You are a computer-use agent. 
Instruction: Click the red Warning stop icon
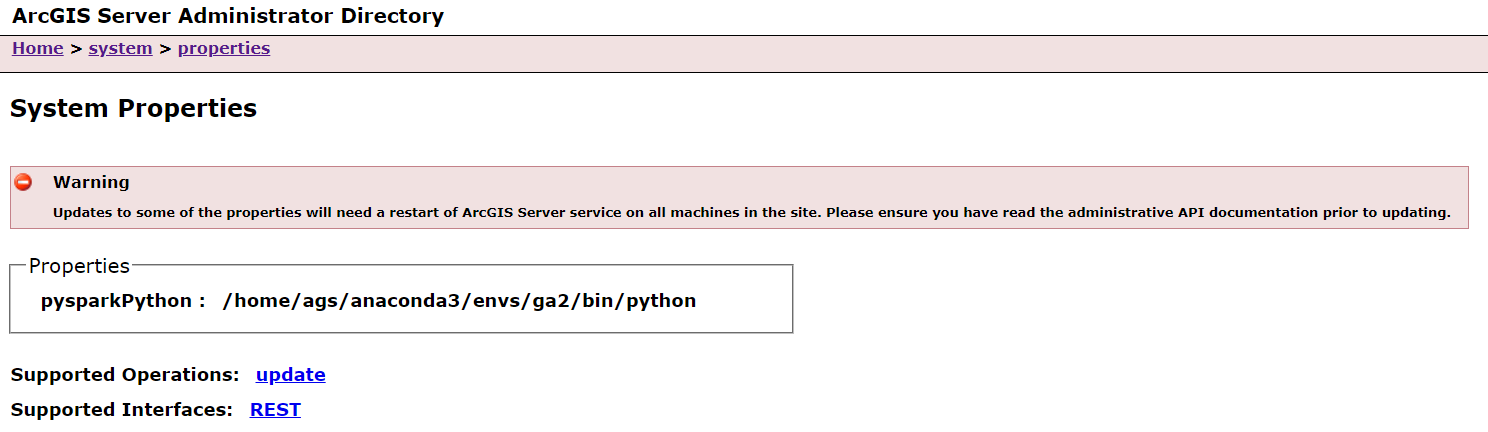point(23,182)
